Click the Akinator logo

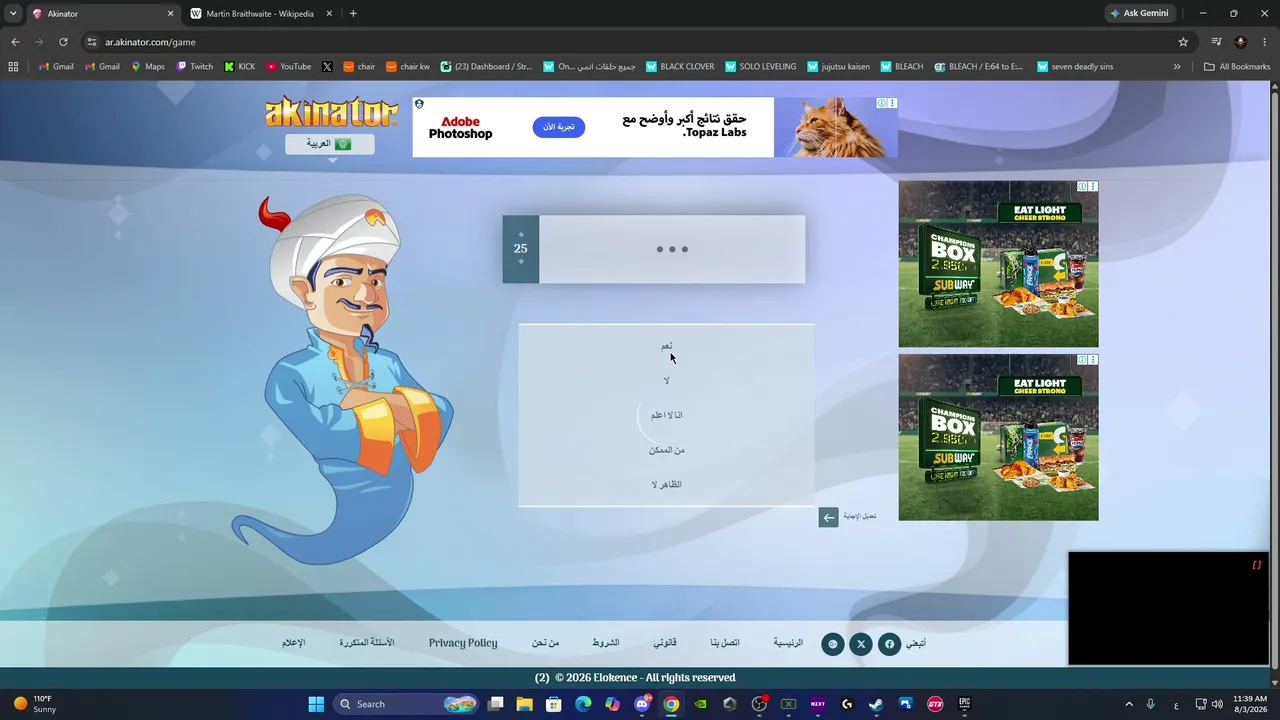(x=331, y=112)
